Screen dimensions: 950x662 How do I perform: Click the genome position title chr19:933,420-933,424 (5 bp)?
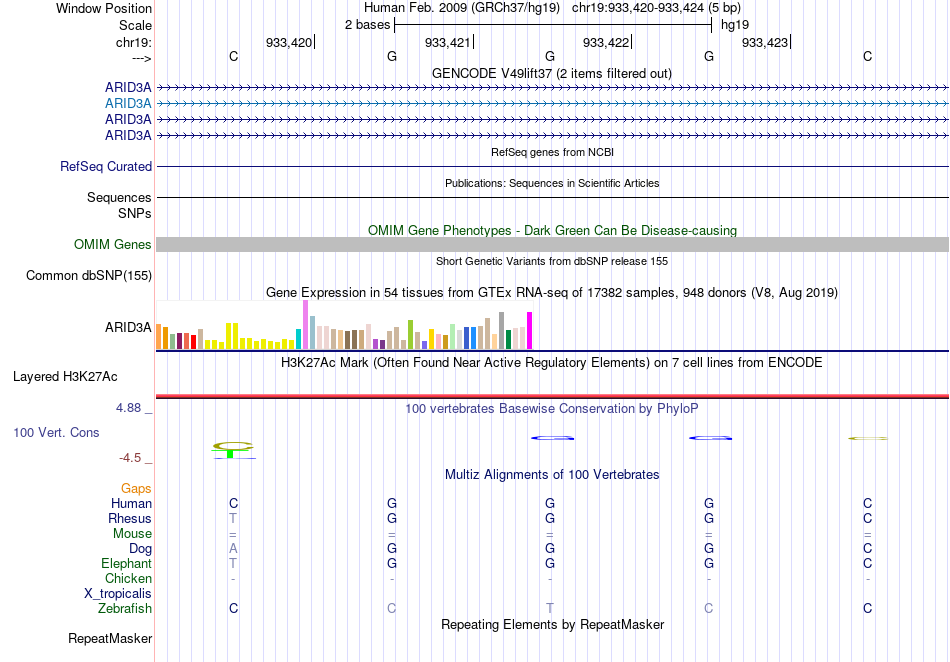click(x=656, y=8)
